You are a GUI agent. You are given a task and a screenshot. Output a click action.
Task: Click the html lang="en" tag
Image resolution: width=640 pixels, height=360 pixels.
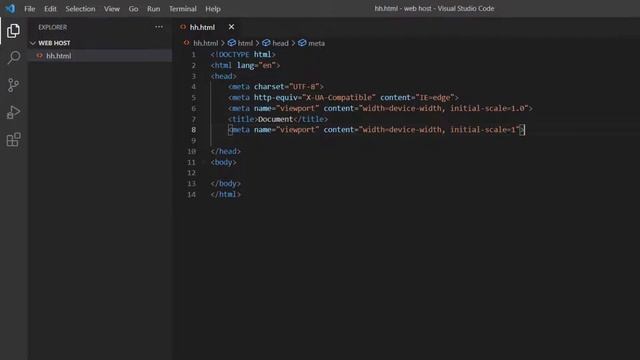coord(245,65)
